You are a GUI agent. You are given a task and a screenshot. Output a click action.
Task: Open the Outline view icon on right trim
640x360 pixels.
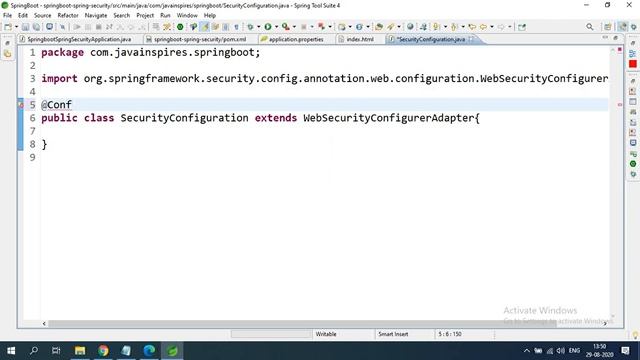point(633,53)
